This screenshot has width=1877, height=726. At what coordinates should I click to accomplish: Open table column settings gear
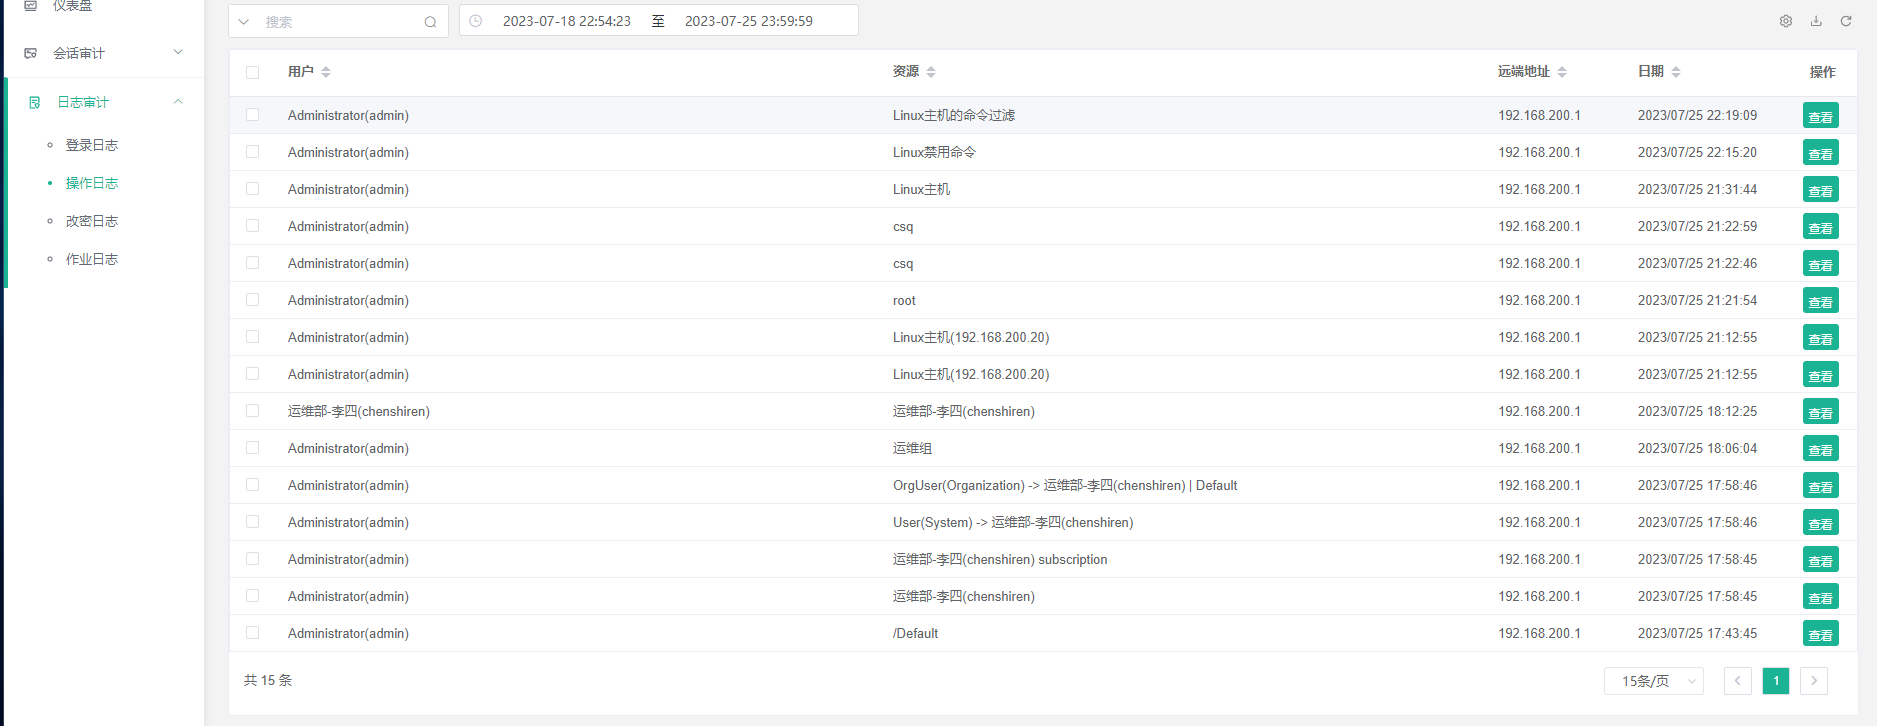1786,21
